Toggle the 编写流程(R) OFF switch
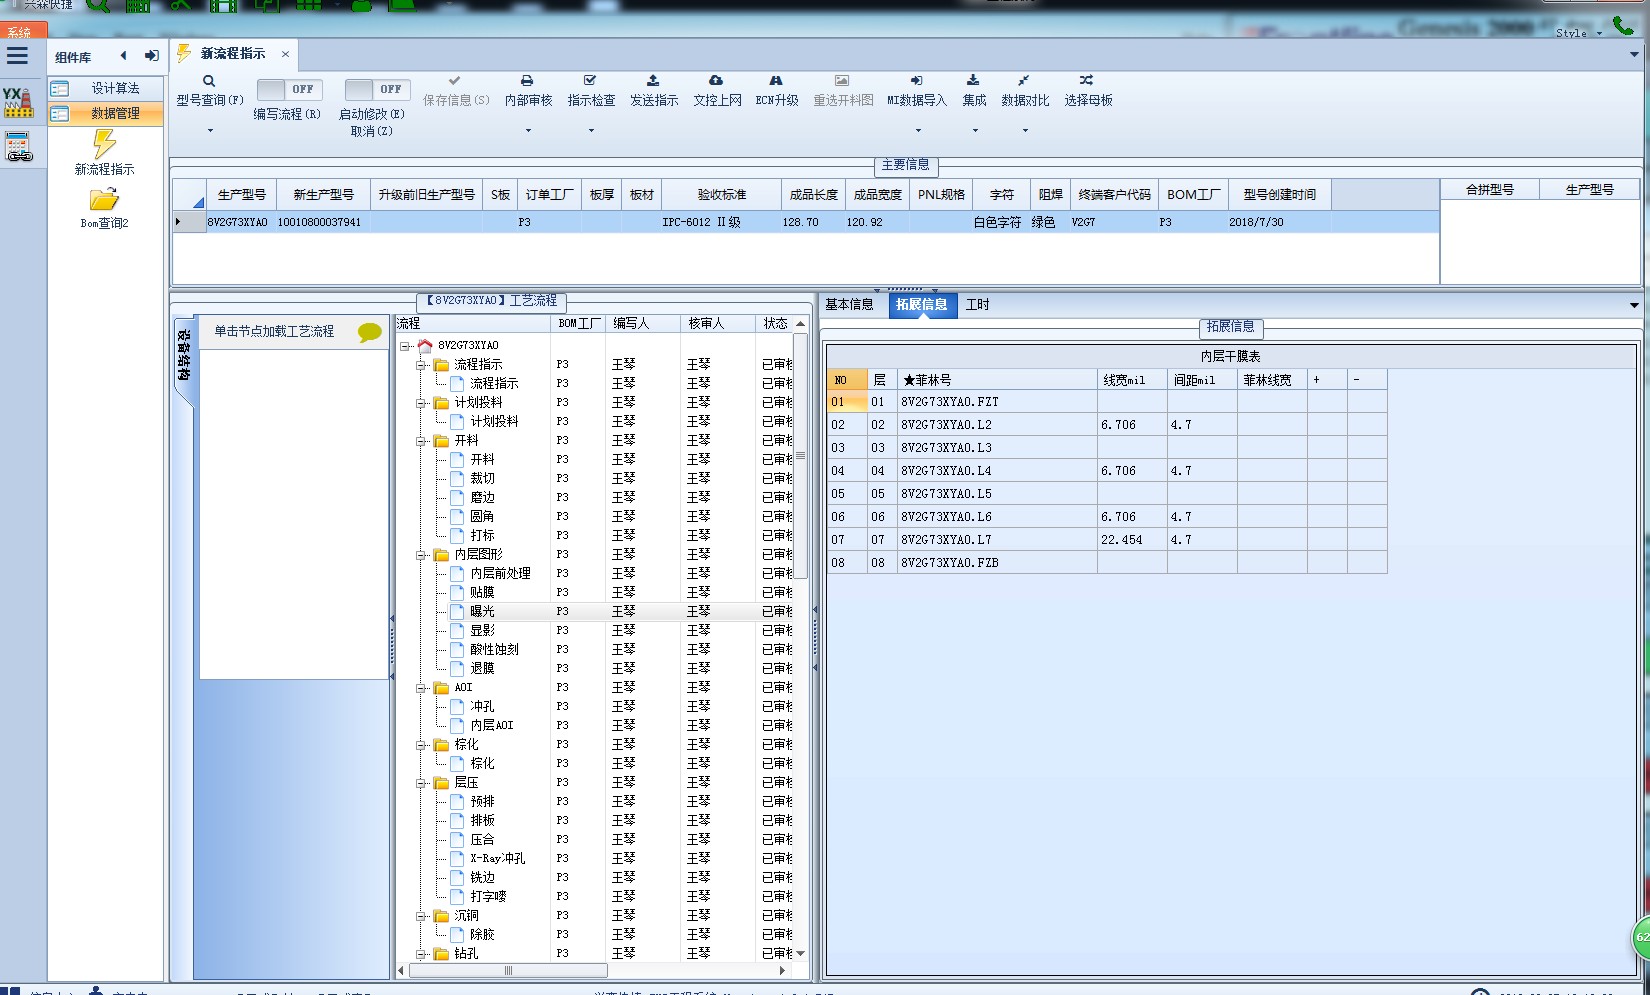Image resolution: width=1650 pixels, height=995 pixels. tap(288, 89)
